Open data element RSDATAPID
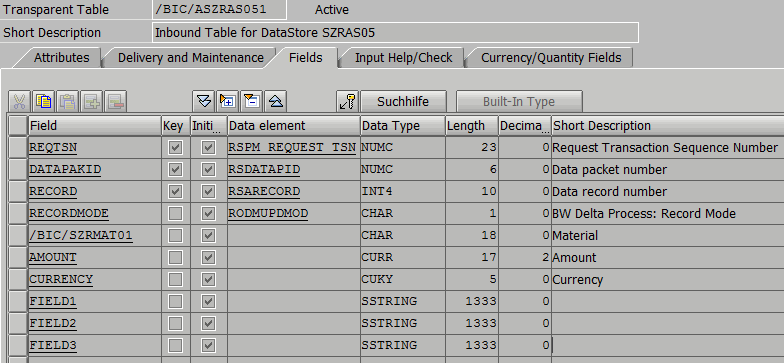 click(x=264, y=170)
